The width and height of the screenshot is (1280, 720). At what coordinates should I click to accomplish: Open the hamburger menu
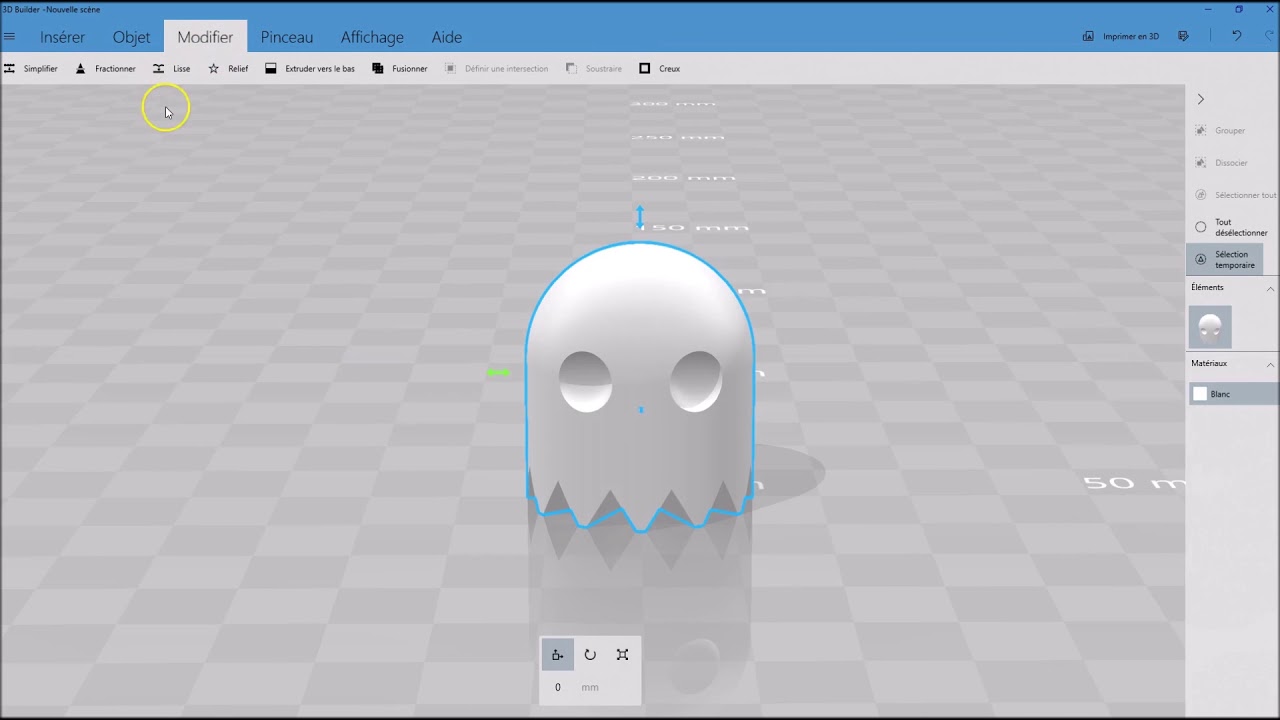point(9,37)
